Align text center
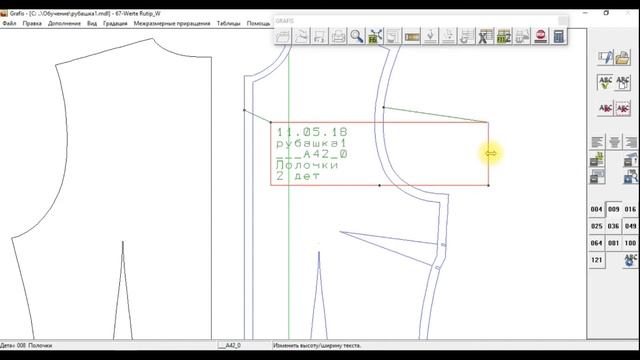 tap(614, 142)
